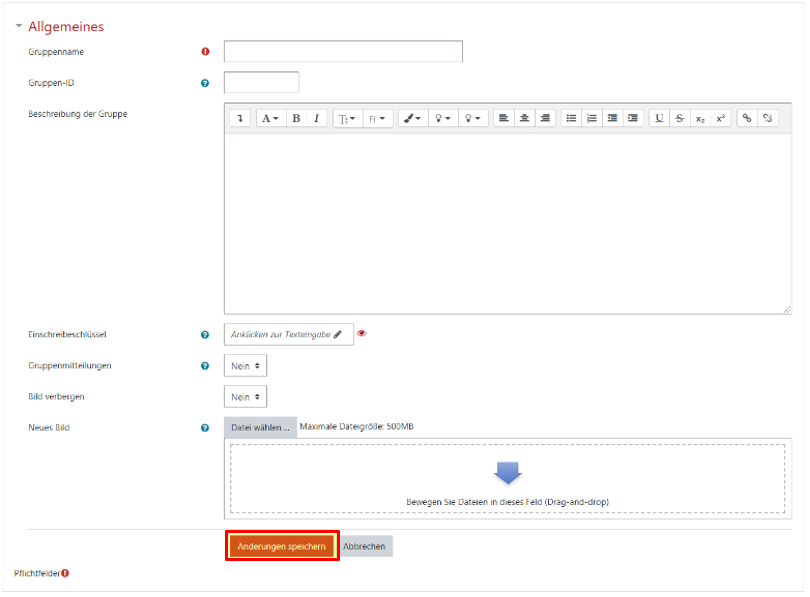This screenshot has width=810, height=597.
Task: Toggle bold formatting in the editor
Action: click(296, 118)
